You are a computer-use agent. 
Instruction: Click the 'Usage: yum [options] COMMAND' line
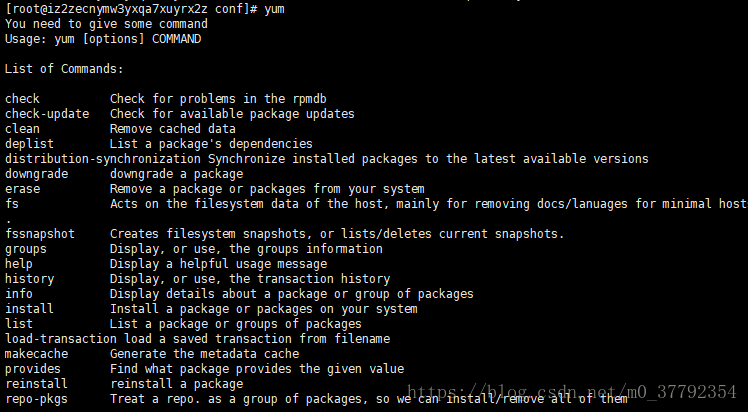click(103, 39)
